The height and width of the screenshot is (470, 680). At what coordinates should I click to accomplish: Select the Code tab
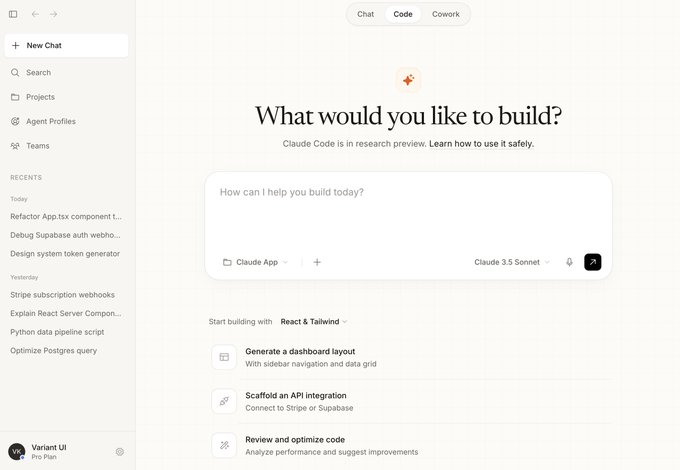[403, 14]
